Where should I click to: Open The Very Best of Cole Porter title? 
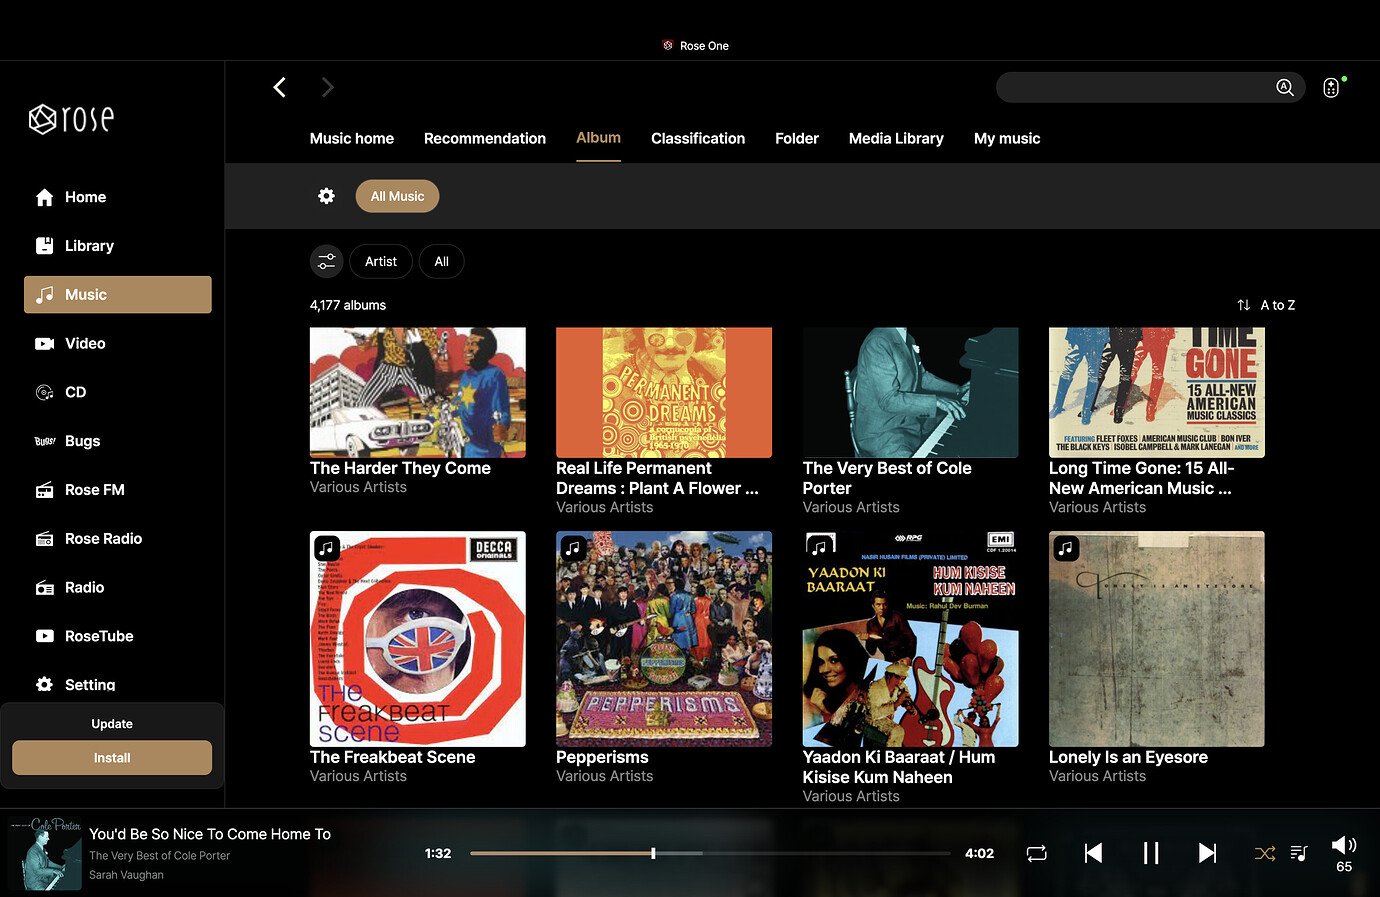pos(887,478)
